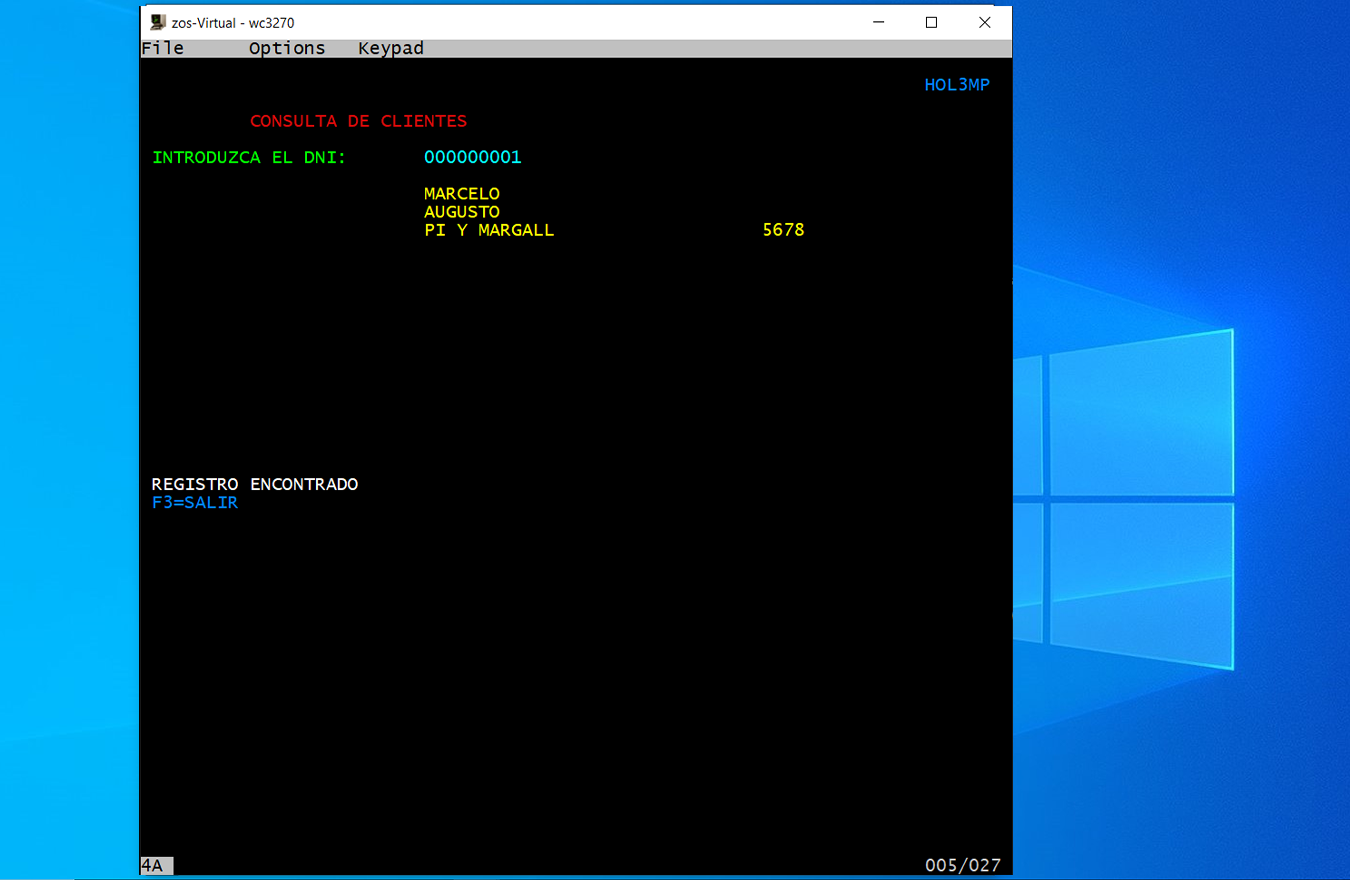The image size is (1350, 880).
Task: Click the INTRODUZCA EL DNI label
Action: click(249, 157)
